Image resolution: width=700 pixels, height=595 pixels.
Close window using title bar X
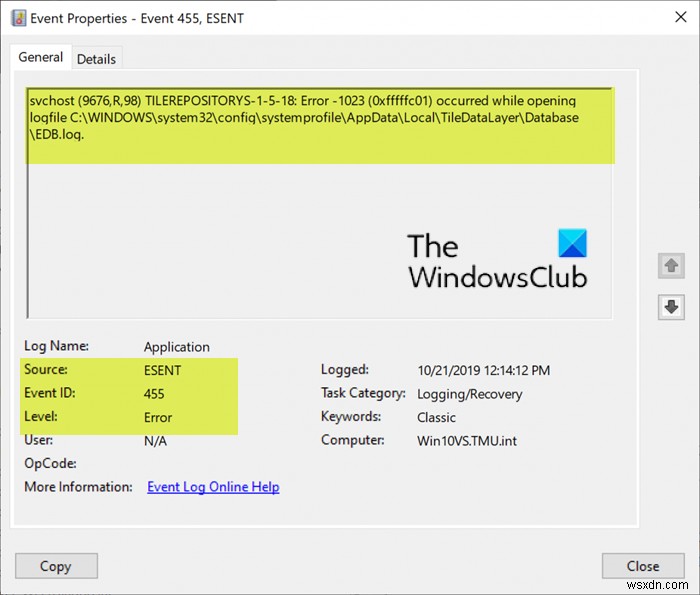pyautogui.click(x=681, y=17)
